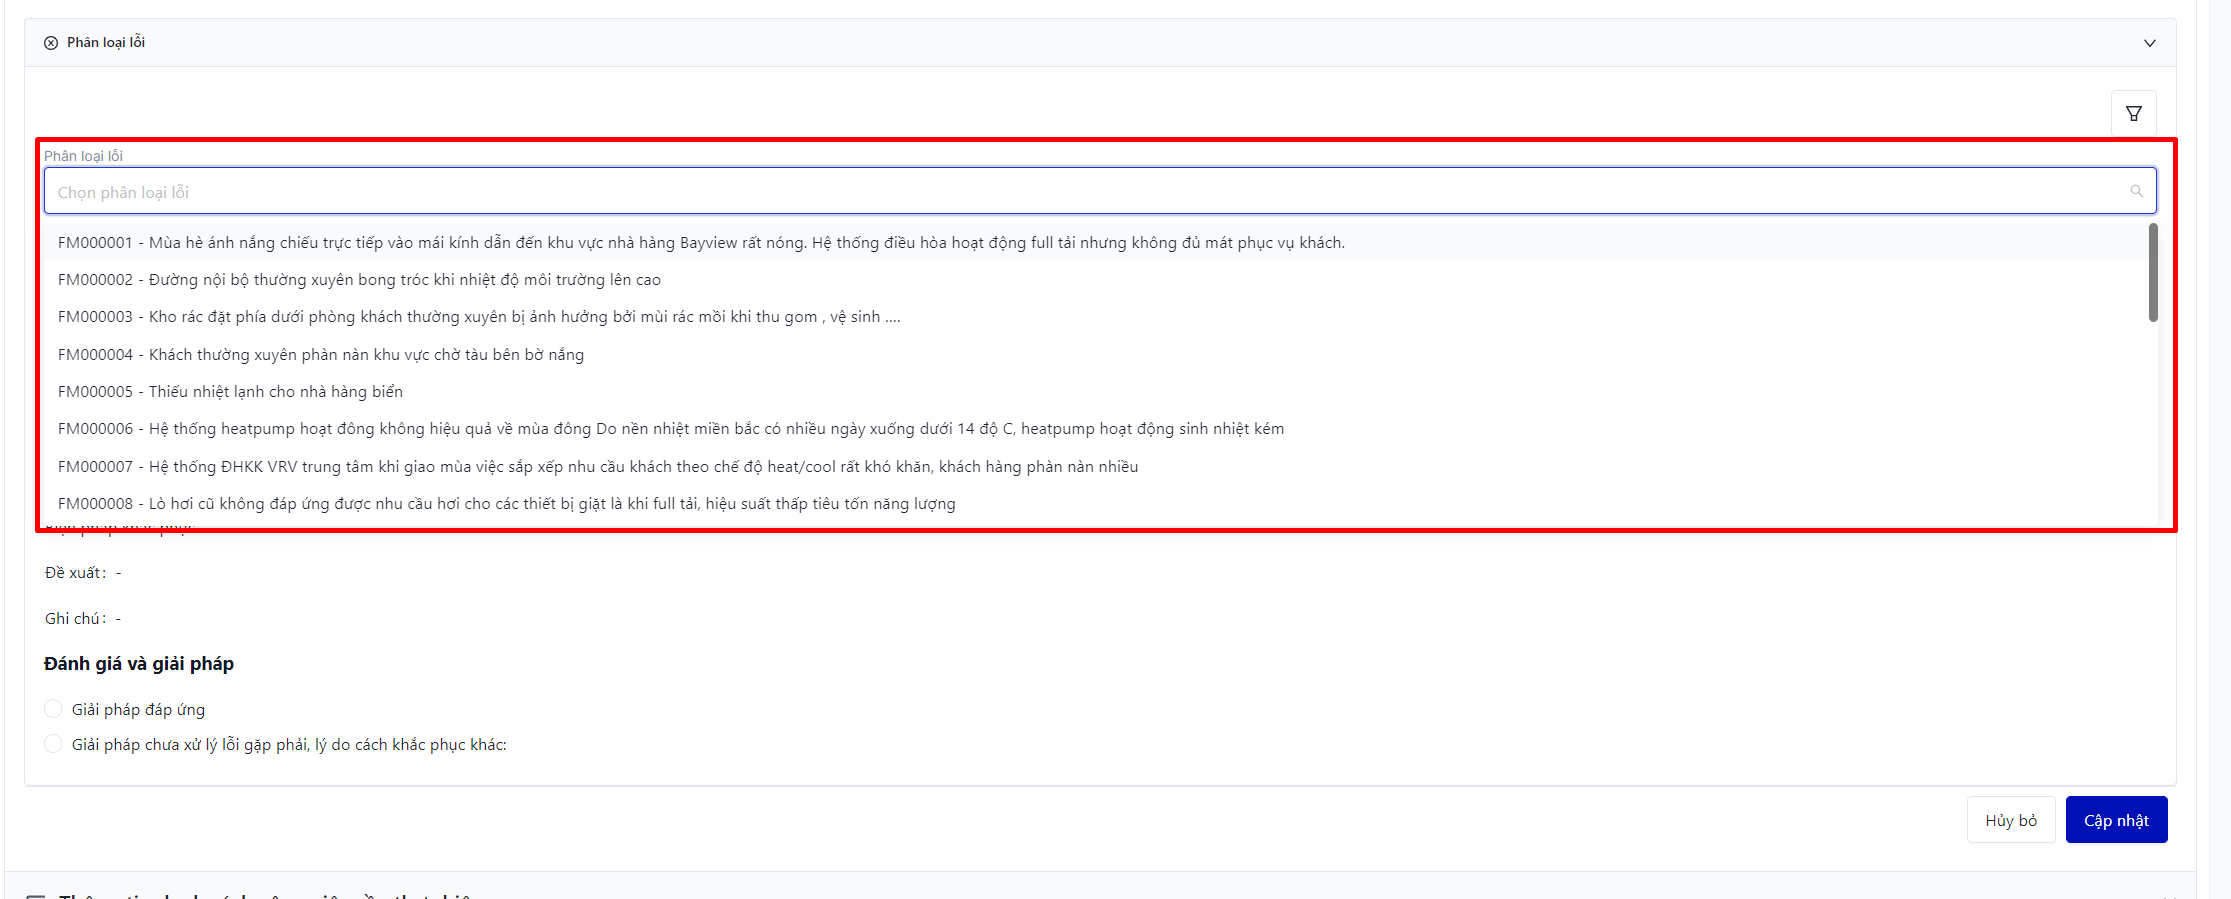Click the circled-X icon beside Phân loại lỗi header
The height and width of the screenshot is (899, 2231).
51,43
